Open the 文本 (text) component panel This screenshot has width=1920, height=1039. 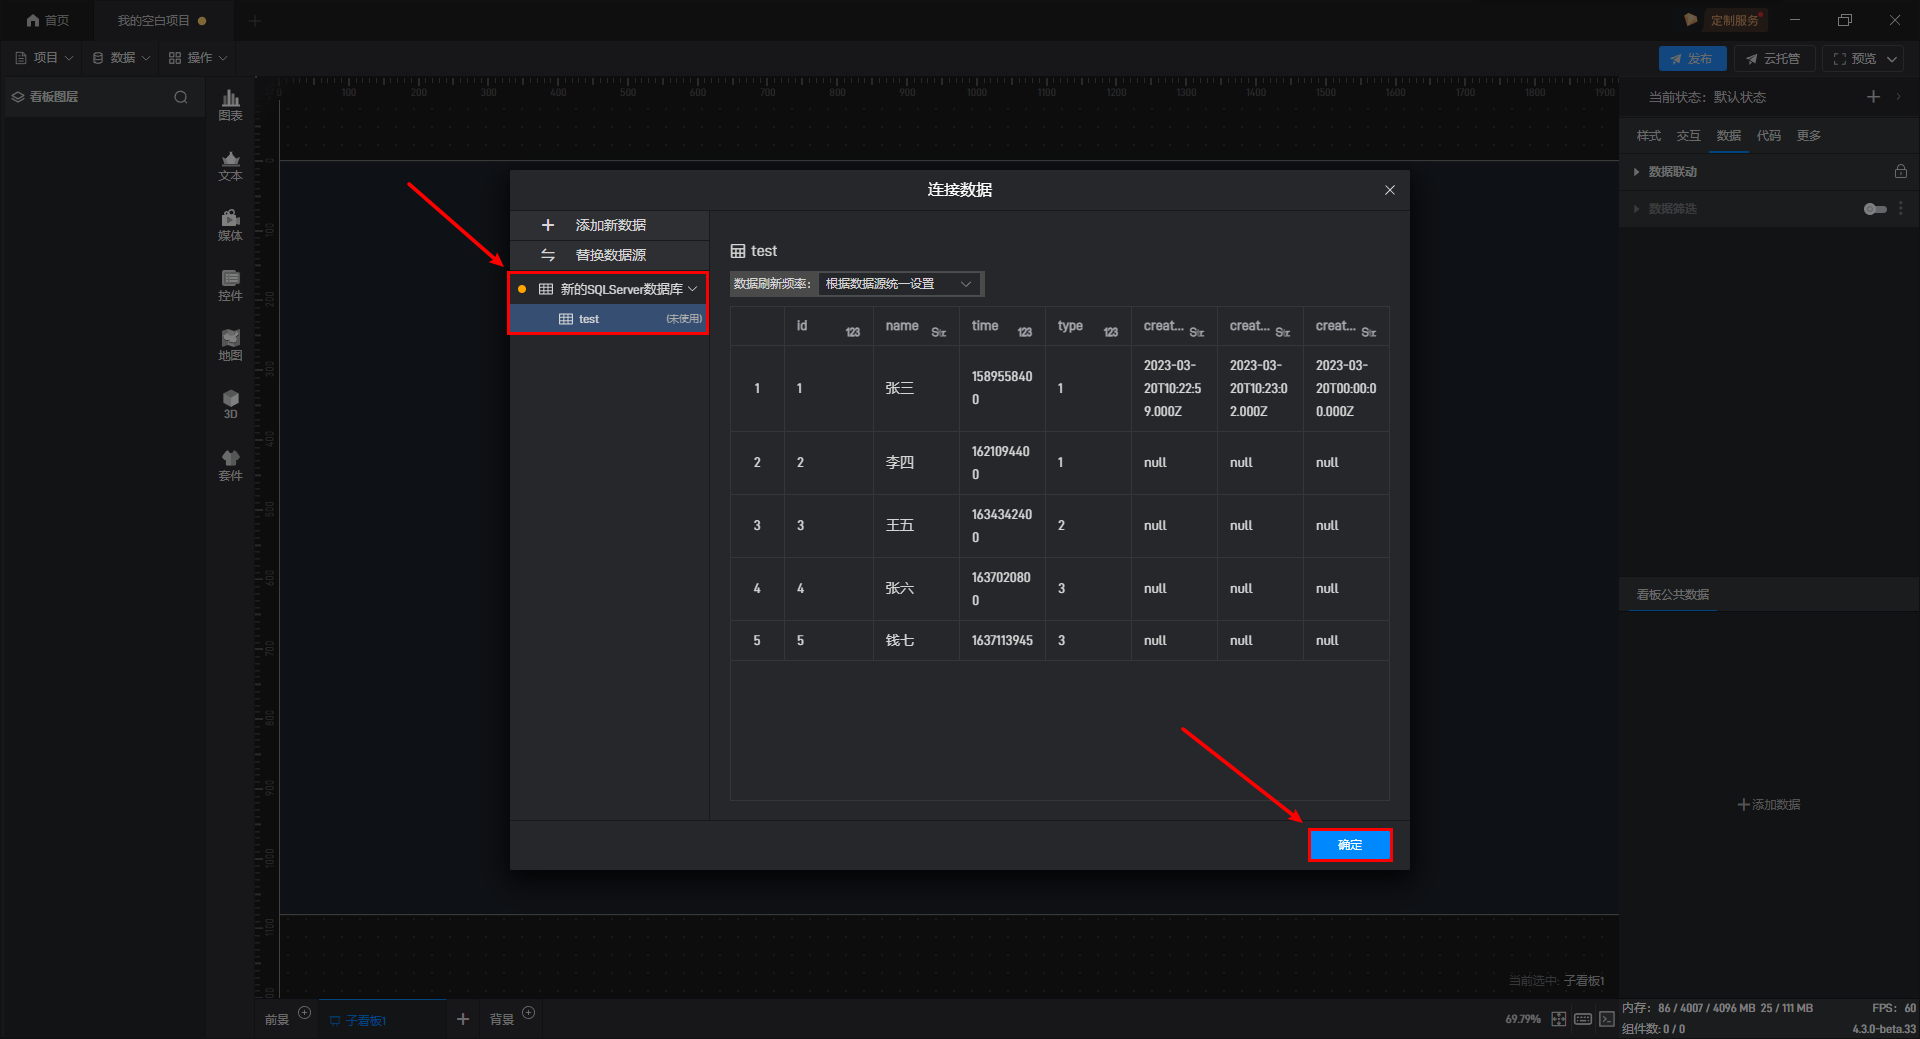[x=230, y=165]
